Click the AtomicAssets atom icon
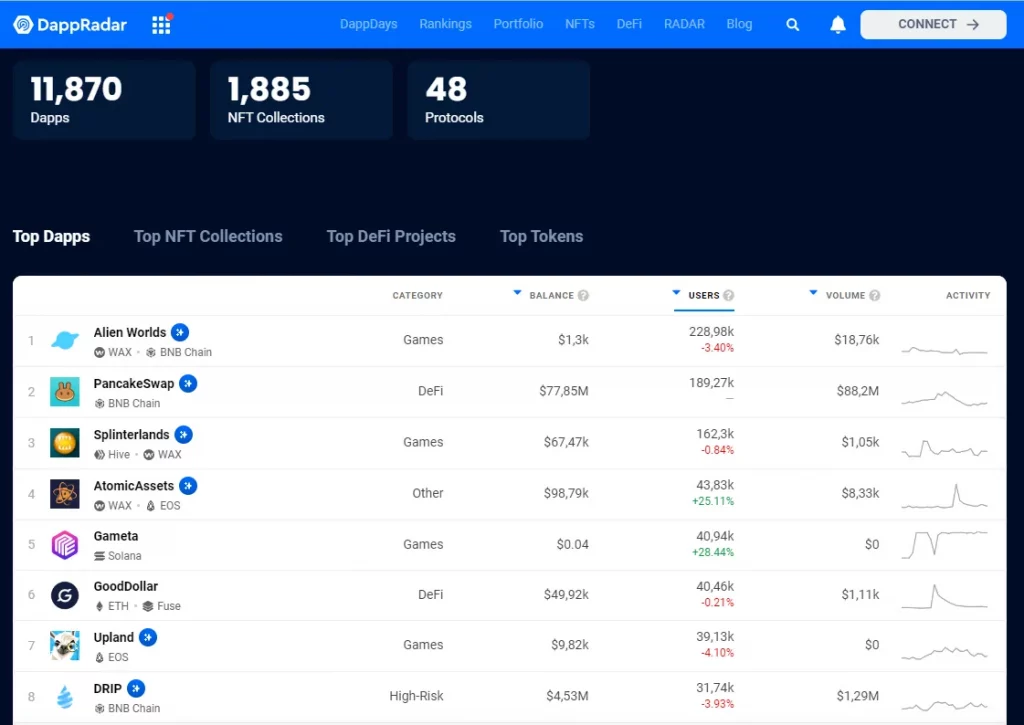 click(x=65, y=494)
